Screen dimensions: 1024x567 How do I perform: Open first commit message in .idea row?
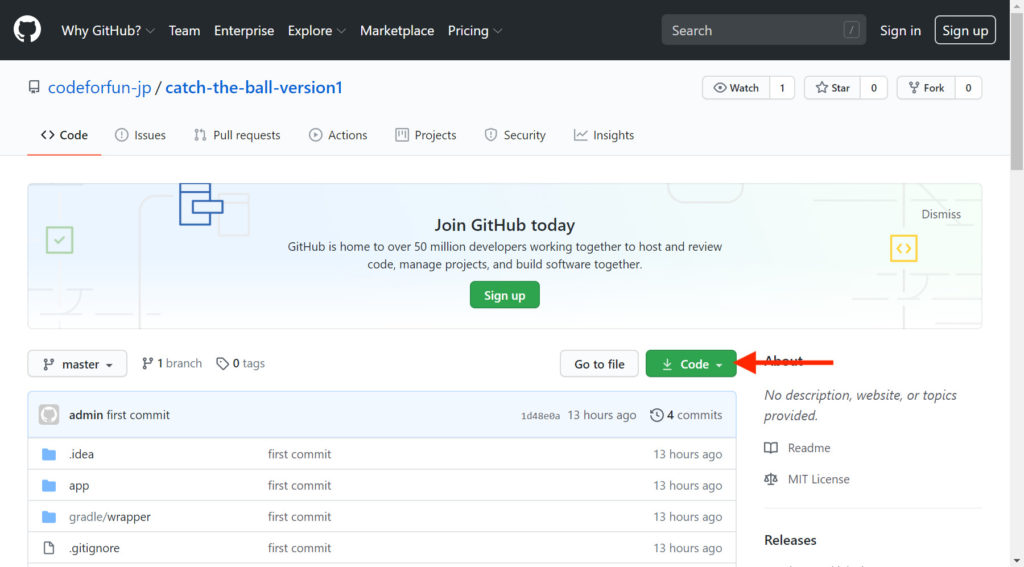[x=299, y=454]
